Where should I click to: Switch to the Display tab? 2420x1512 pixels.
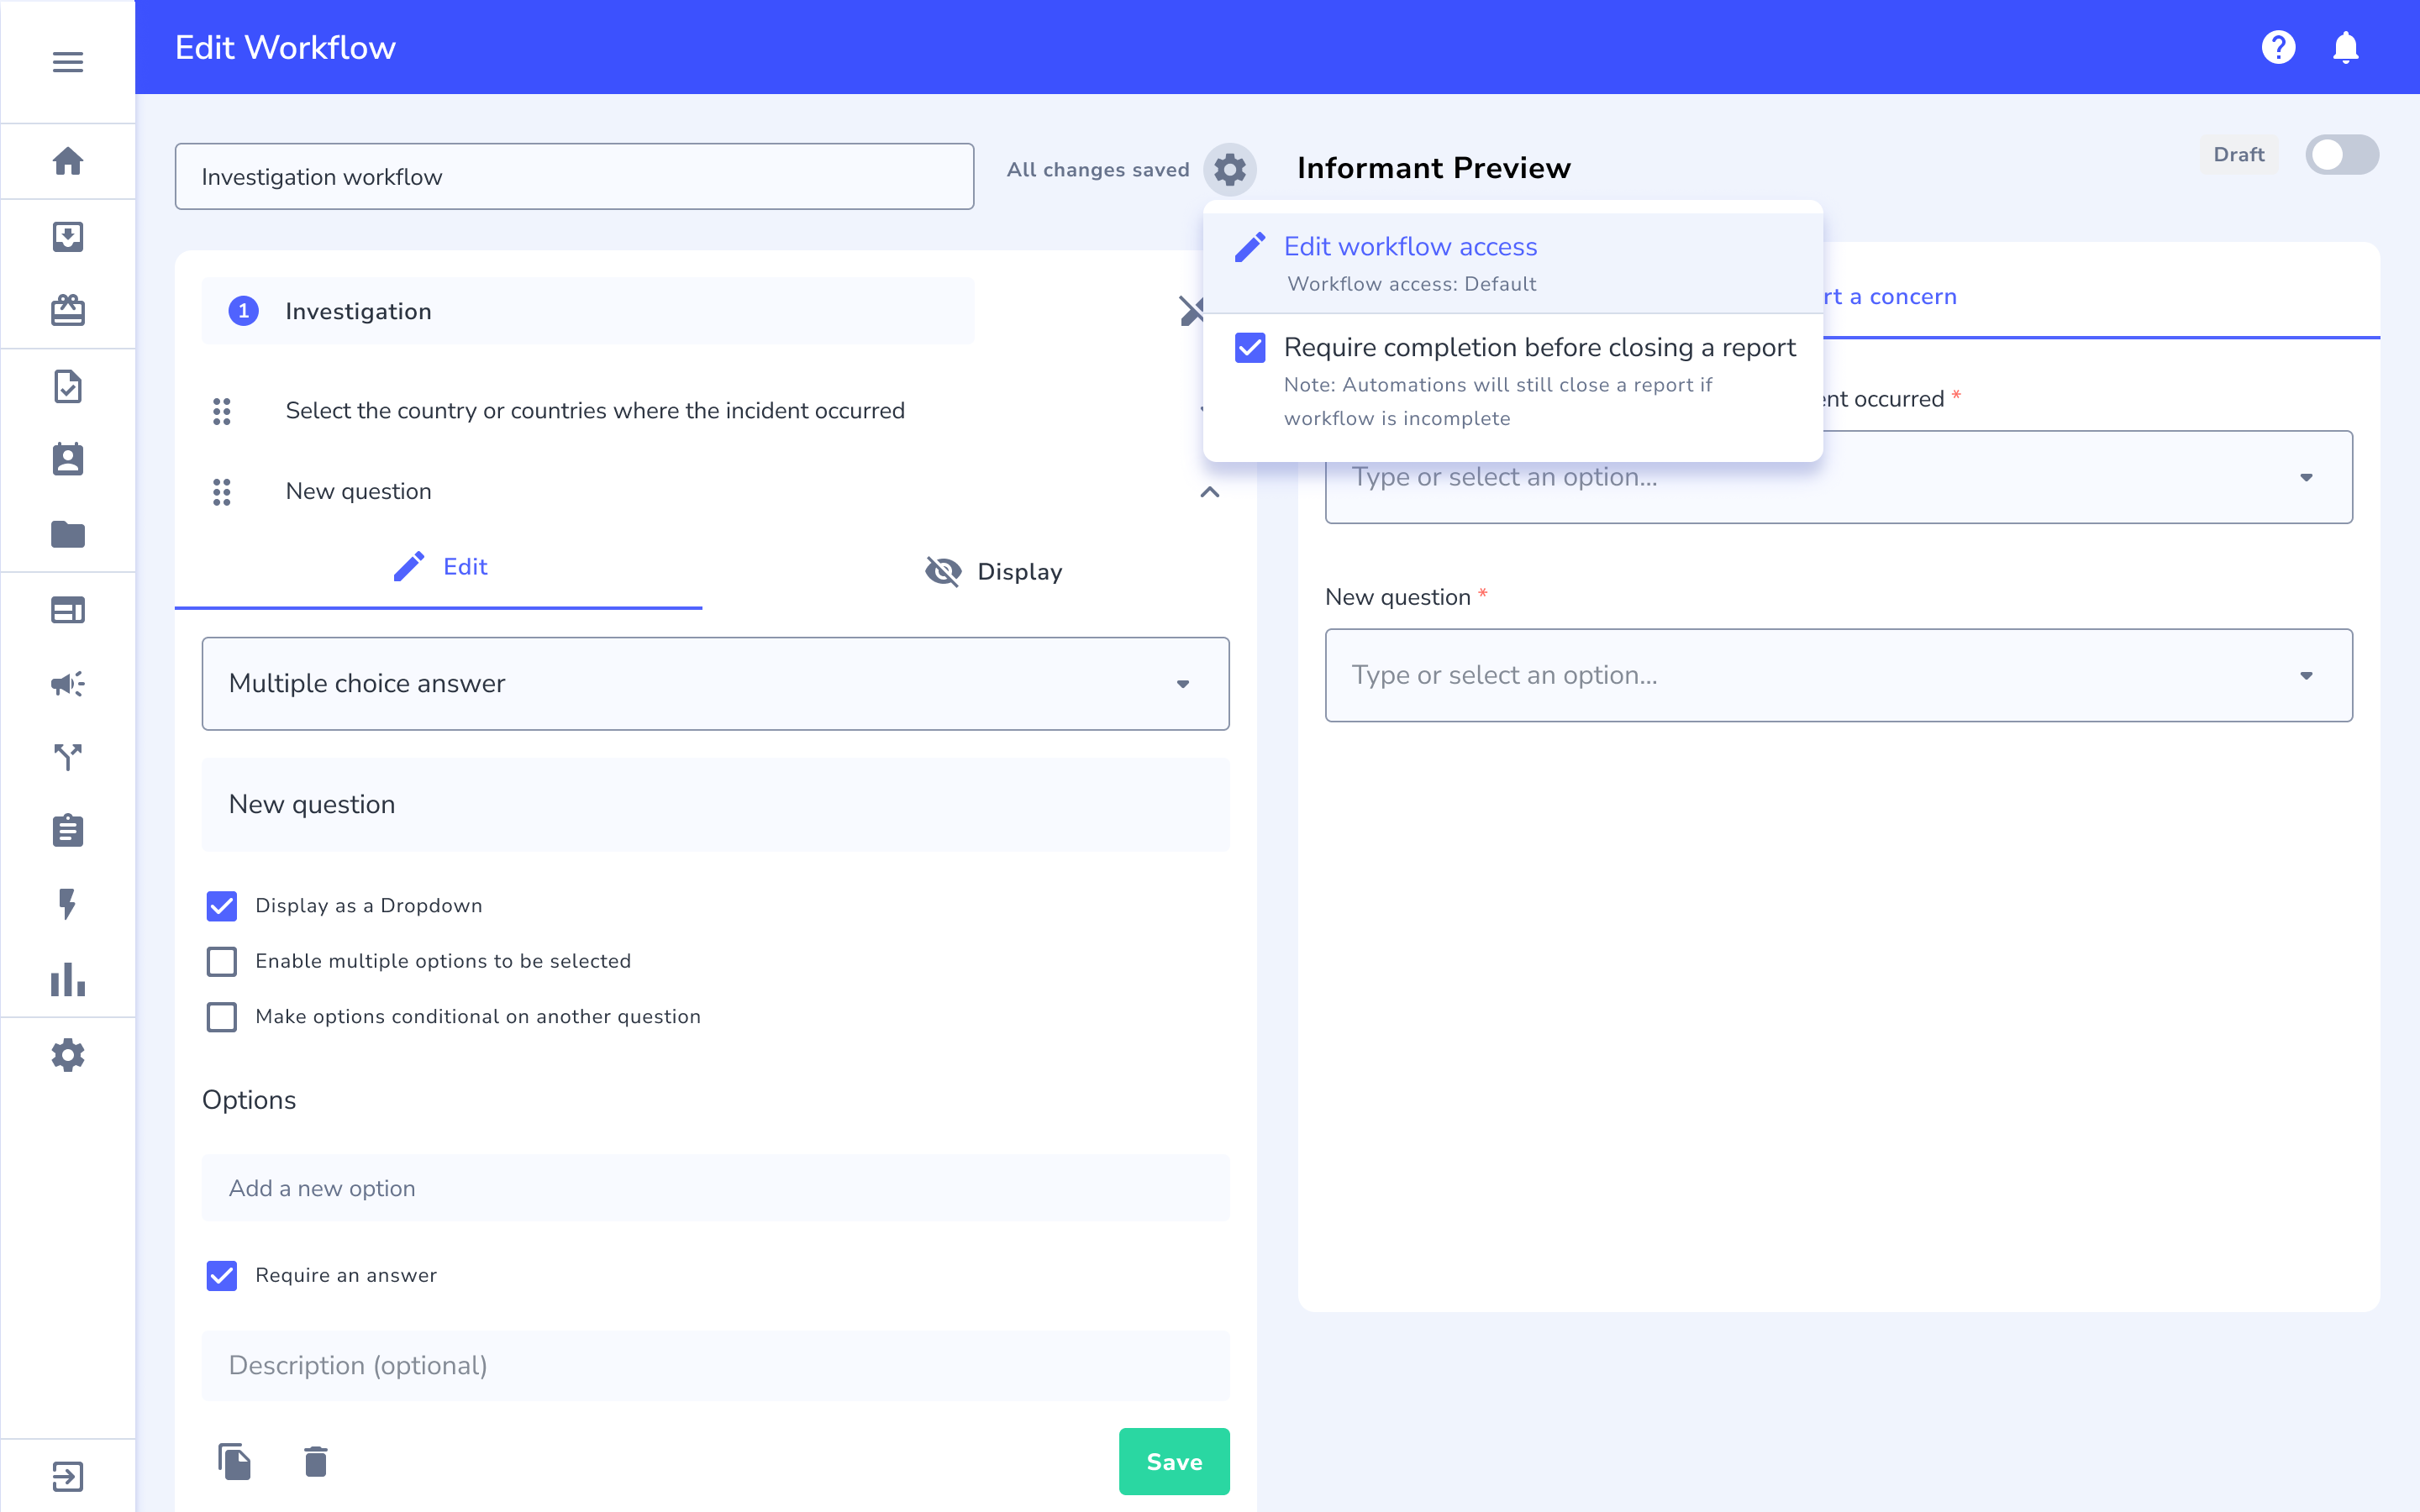pyautogui.click(x=993, y=571)
